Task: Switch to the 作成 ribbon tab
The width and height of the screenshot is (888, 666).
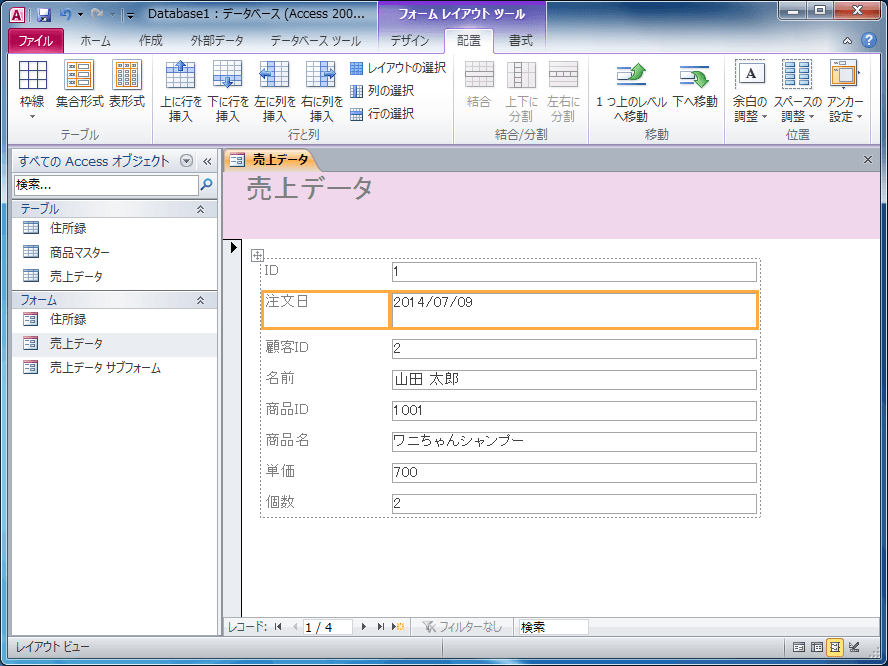Action: tap(151, 41)
